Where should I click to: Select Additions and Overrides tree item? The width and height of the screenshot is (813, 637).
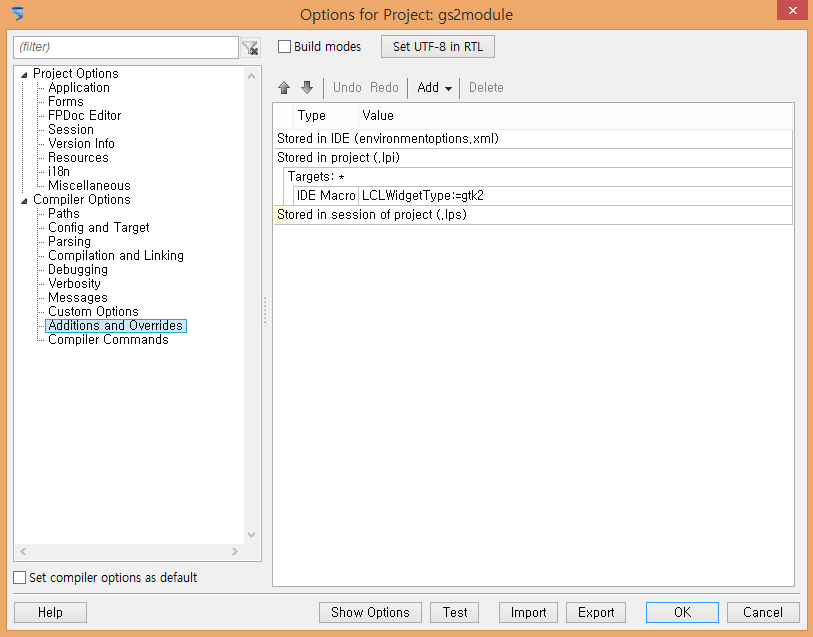(116, 325)
